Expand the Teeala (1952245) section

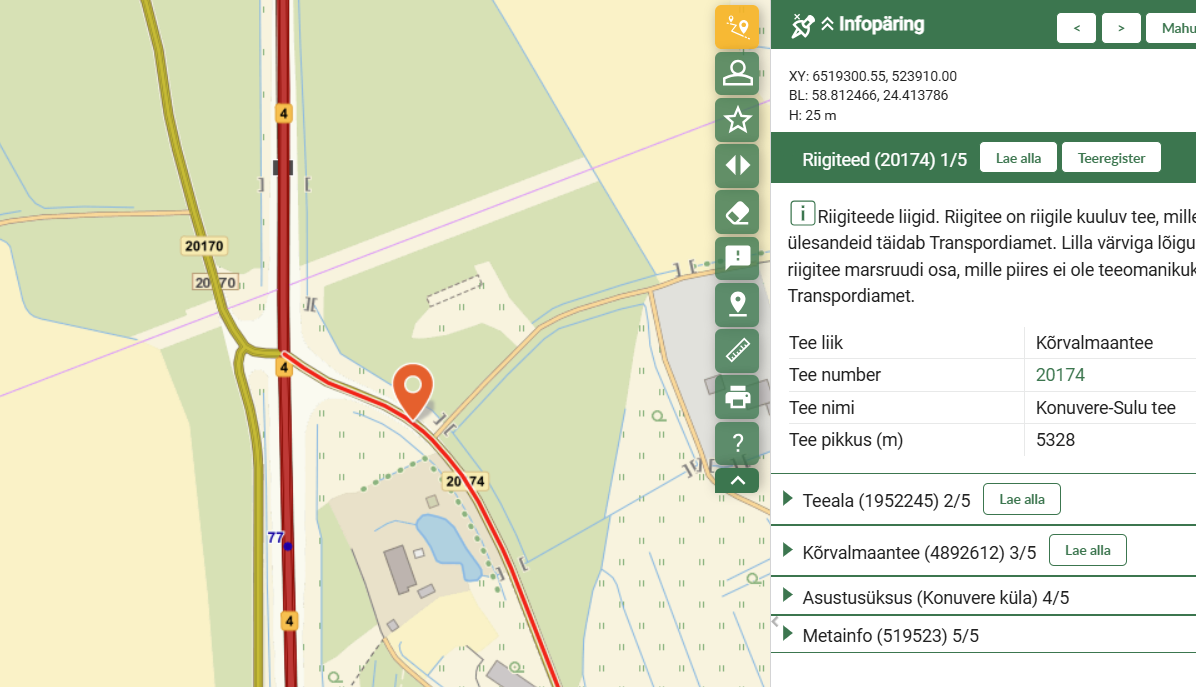788,499
